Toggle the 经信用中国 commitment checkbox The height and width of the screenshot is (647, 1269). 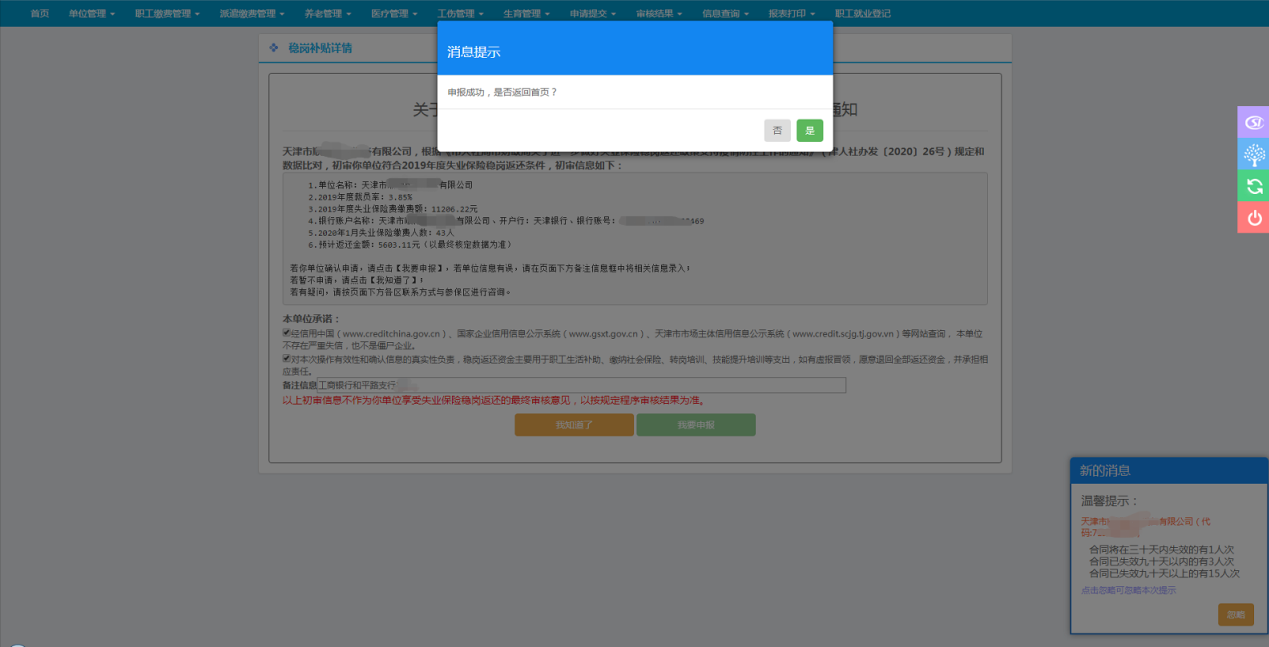point(286,332)
